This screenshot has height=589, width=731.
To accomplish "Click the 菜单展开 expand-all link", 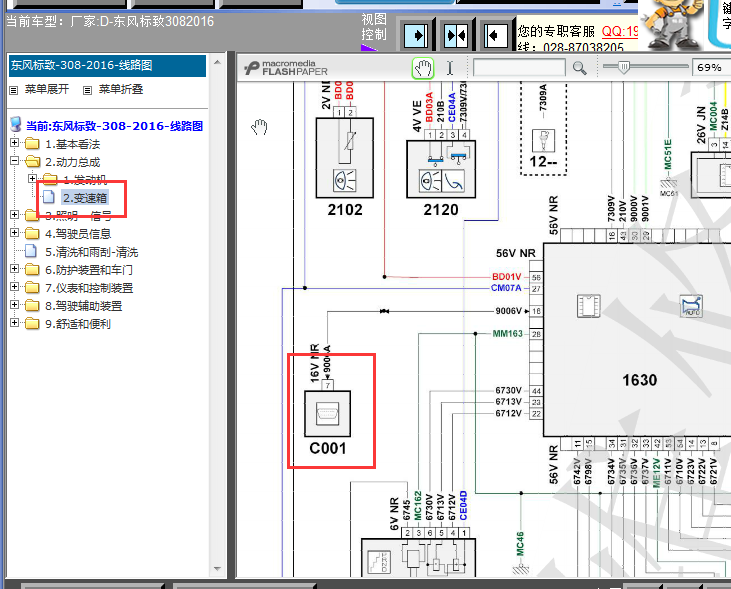I will pos(47,89).
